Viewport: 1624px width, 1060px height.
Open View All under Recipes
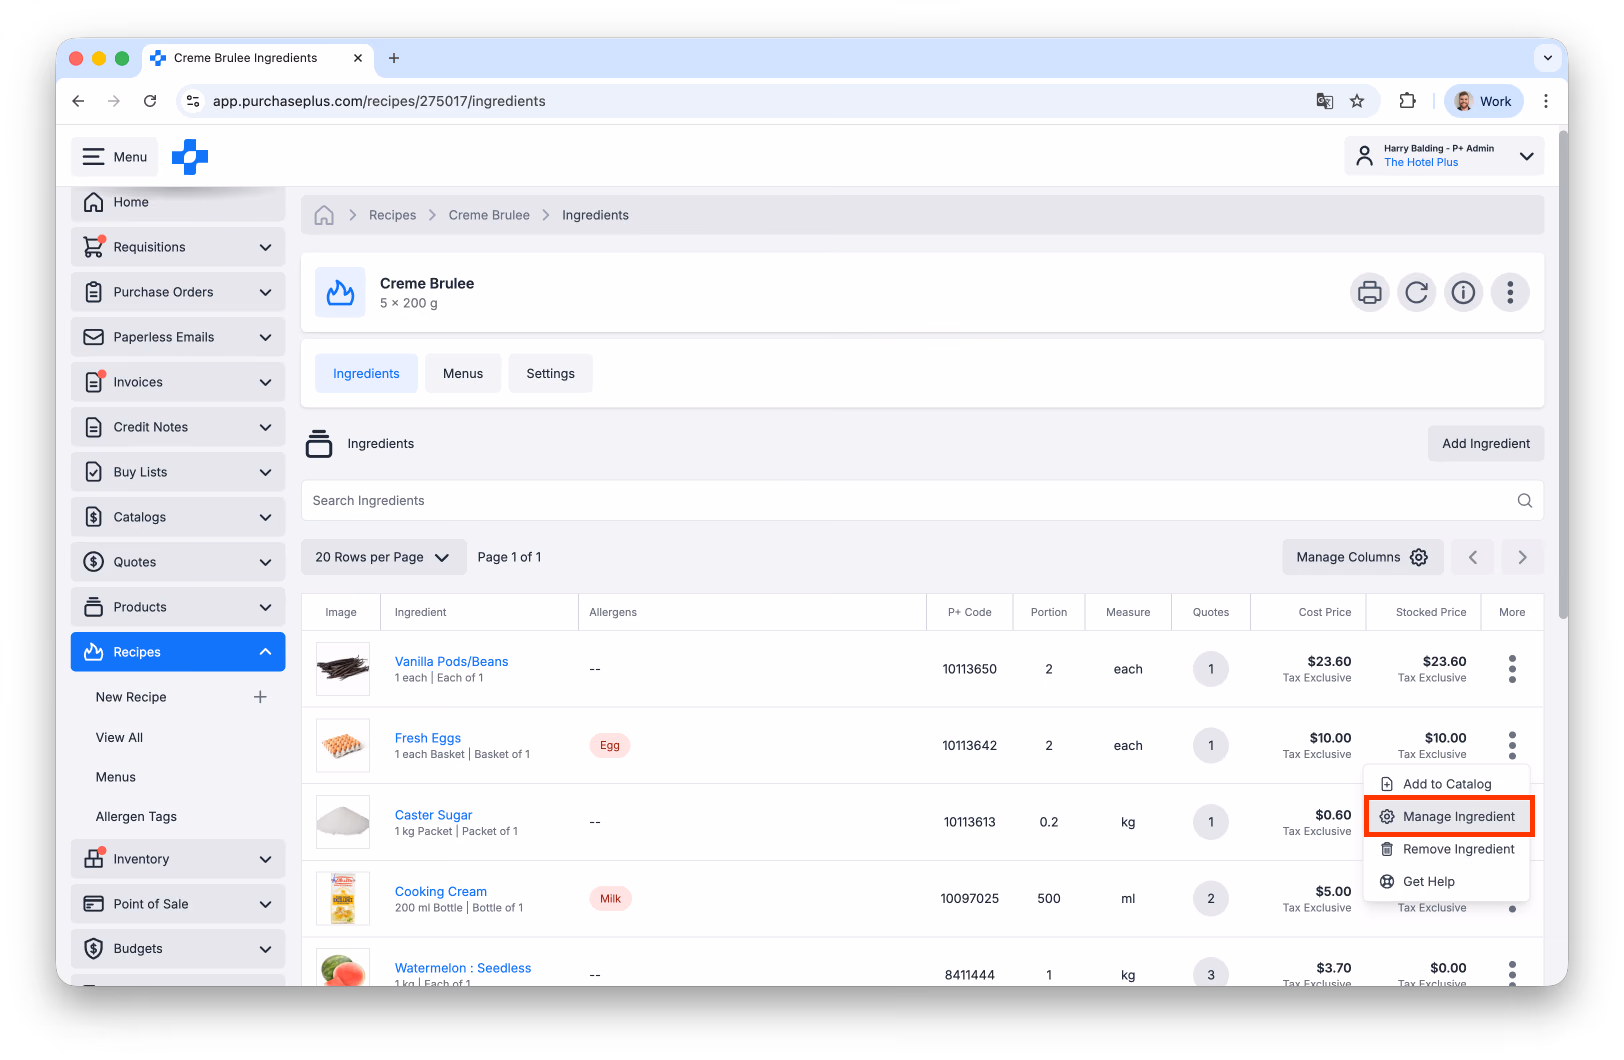(119, 737)
